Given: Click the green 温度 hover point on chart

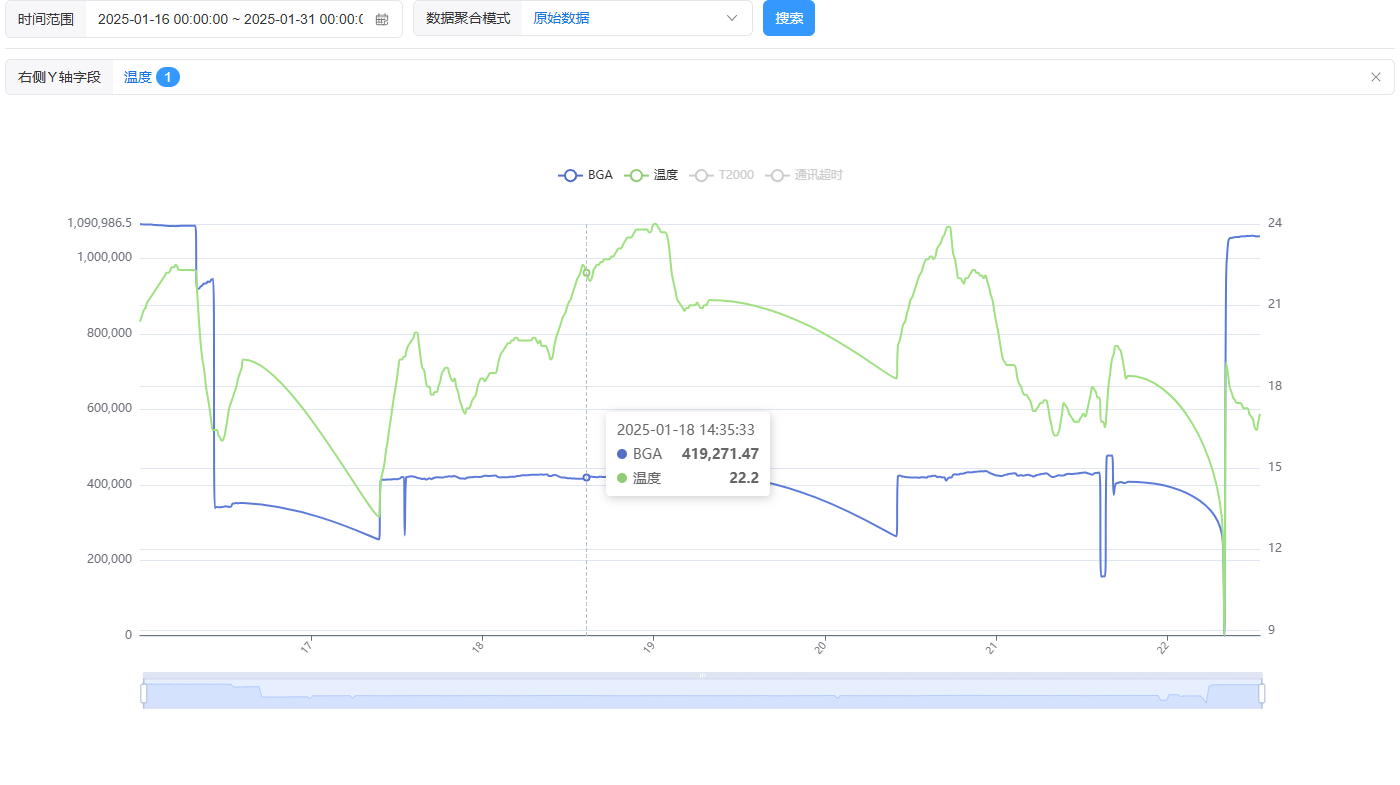Looking at the screenshot, I should 587,273.
